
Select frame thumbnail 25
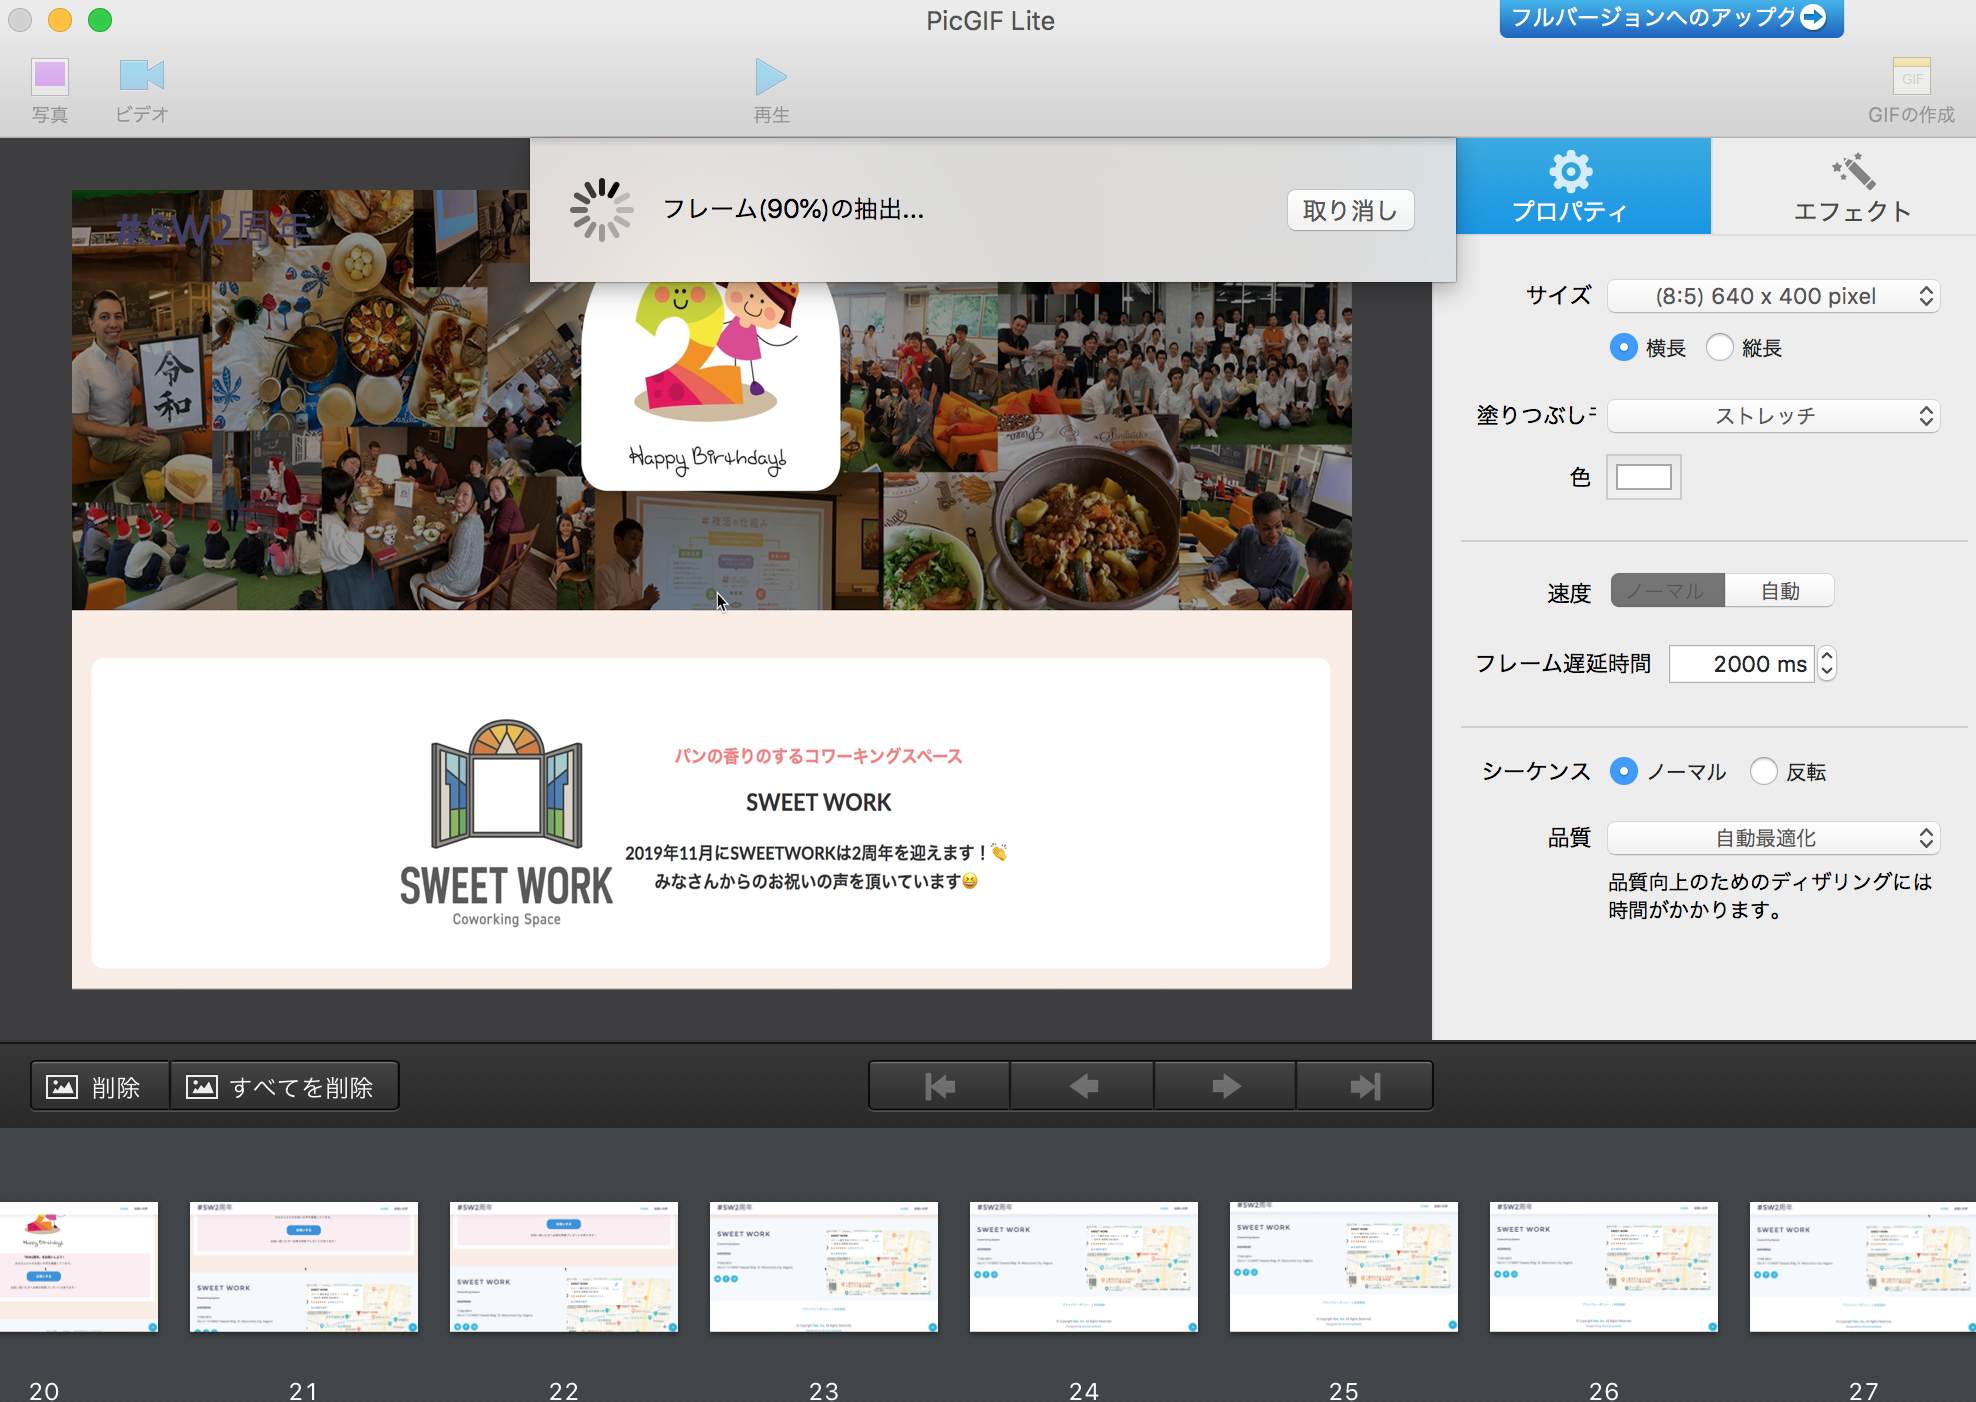pyautogui.click(x=1344, y=1267)
